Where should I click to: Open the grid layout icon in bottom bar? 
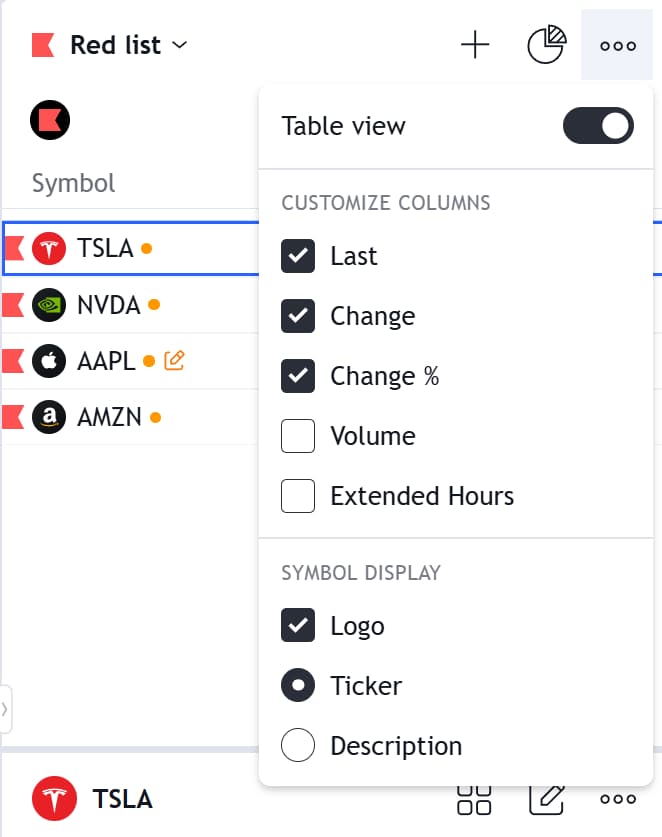click(x=474, y=799)
